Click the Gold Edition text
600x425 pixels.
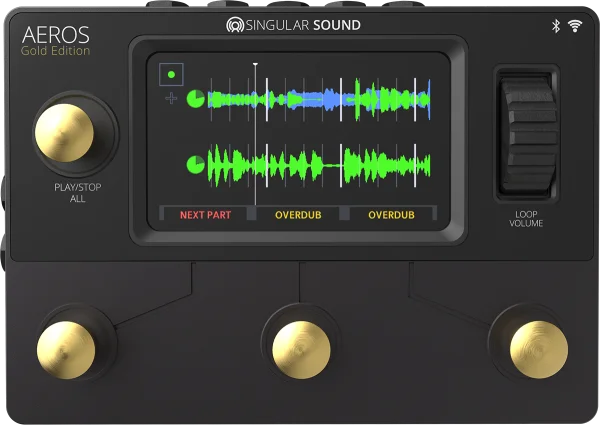point(55,51)
